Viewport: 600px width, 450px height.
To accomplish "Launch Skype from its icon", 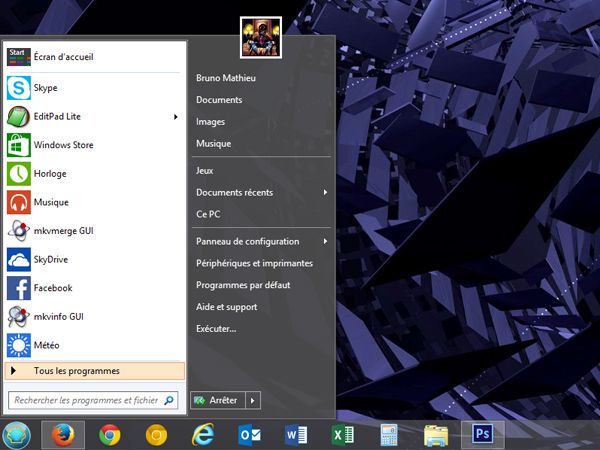I will [x=19, y=88].
